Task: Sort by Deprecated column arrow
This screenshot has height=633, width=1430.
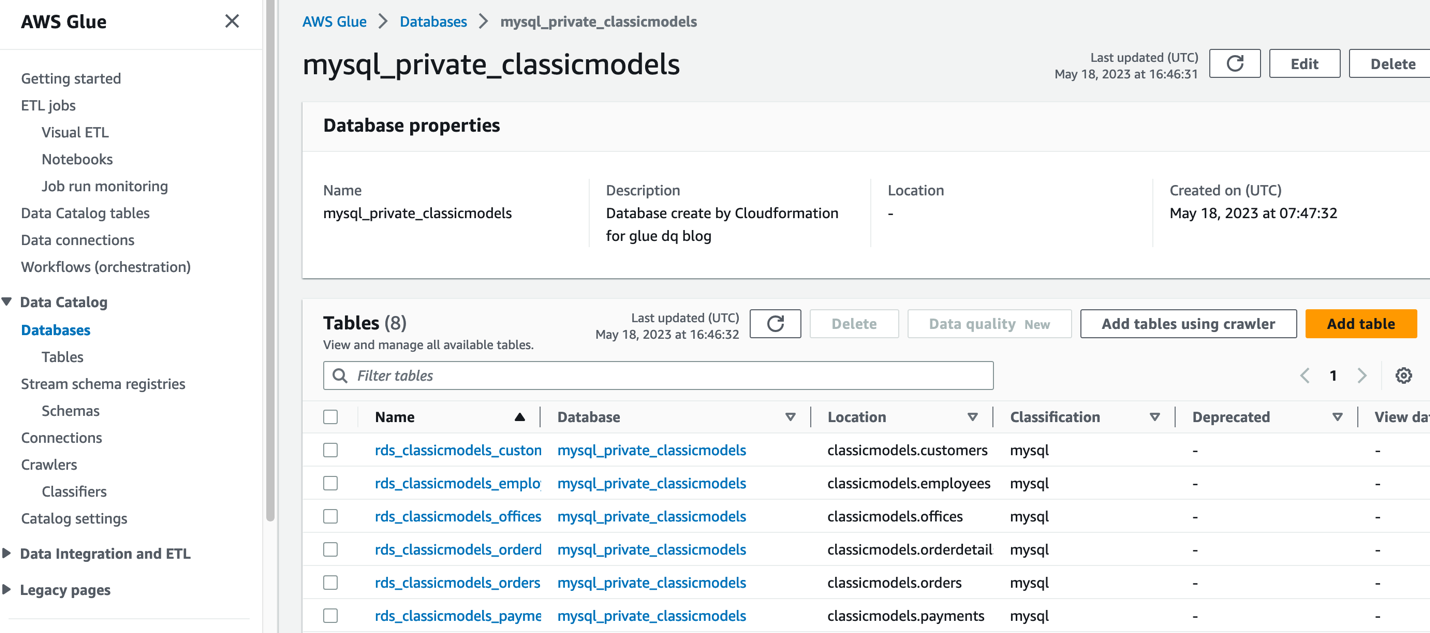Action: (x=1337, y=417)
